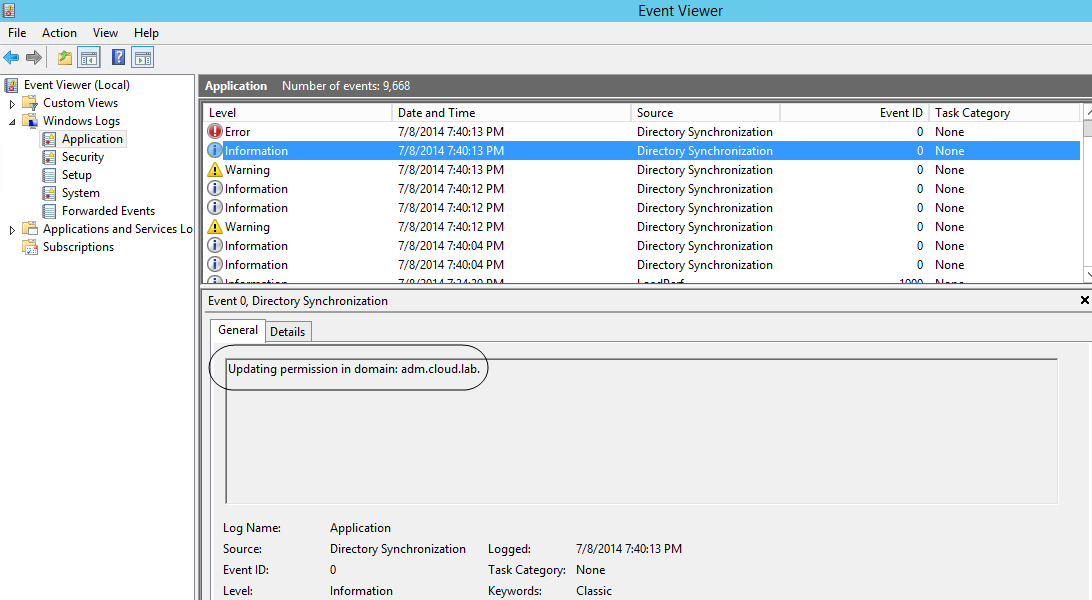
Task: Click the Up one level folder icon
Action: pyautogui.click(x=65, y=58)
